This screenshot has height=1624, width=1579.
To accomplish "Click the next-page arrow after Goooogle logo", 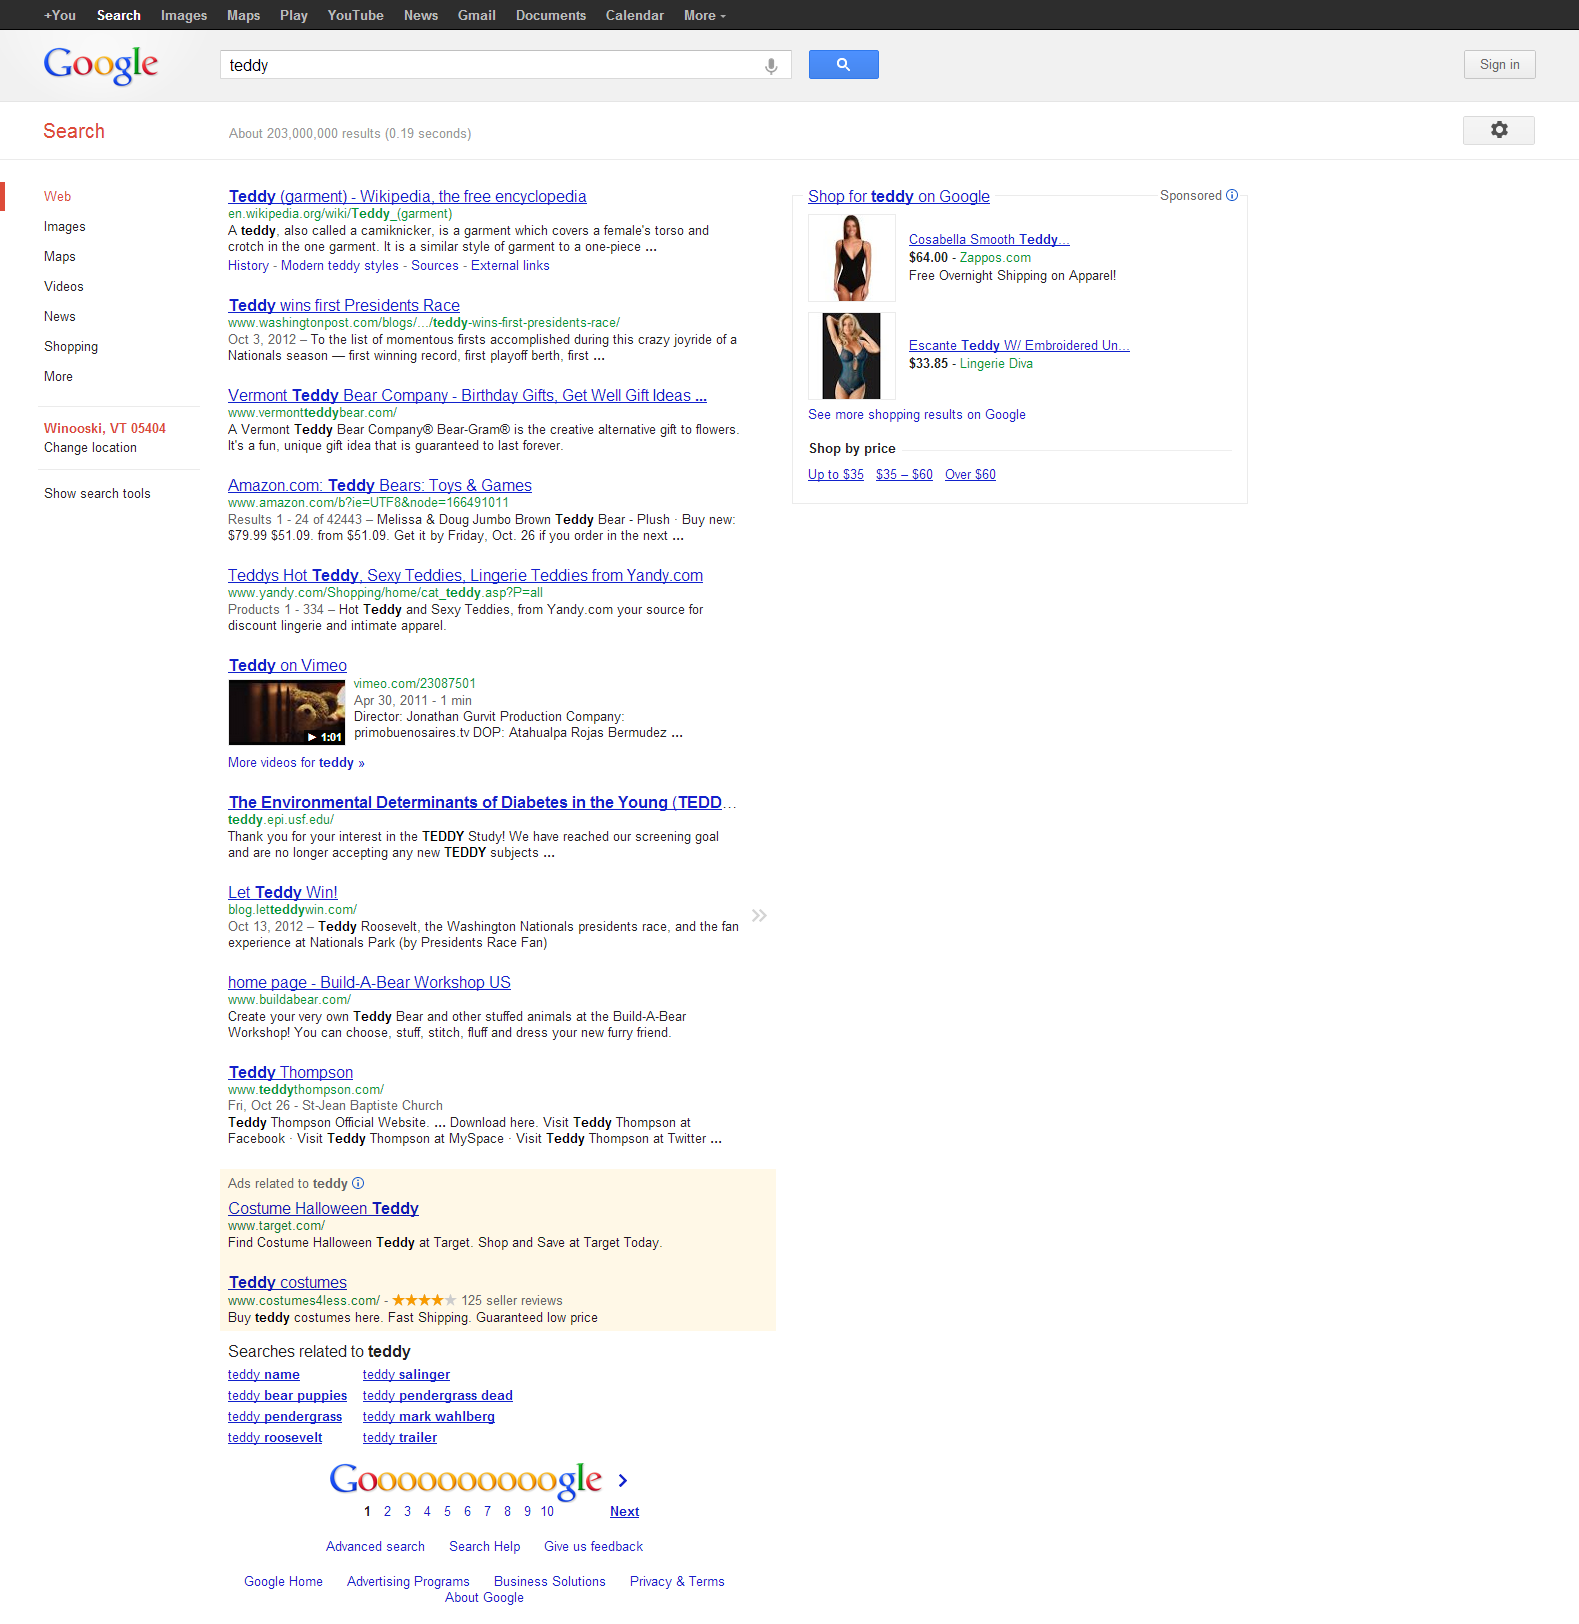I will [x=622, y=1480].
